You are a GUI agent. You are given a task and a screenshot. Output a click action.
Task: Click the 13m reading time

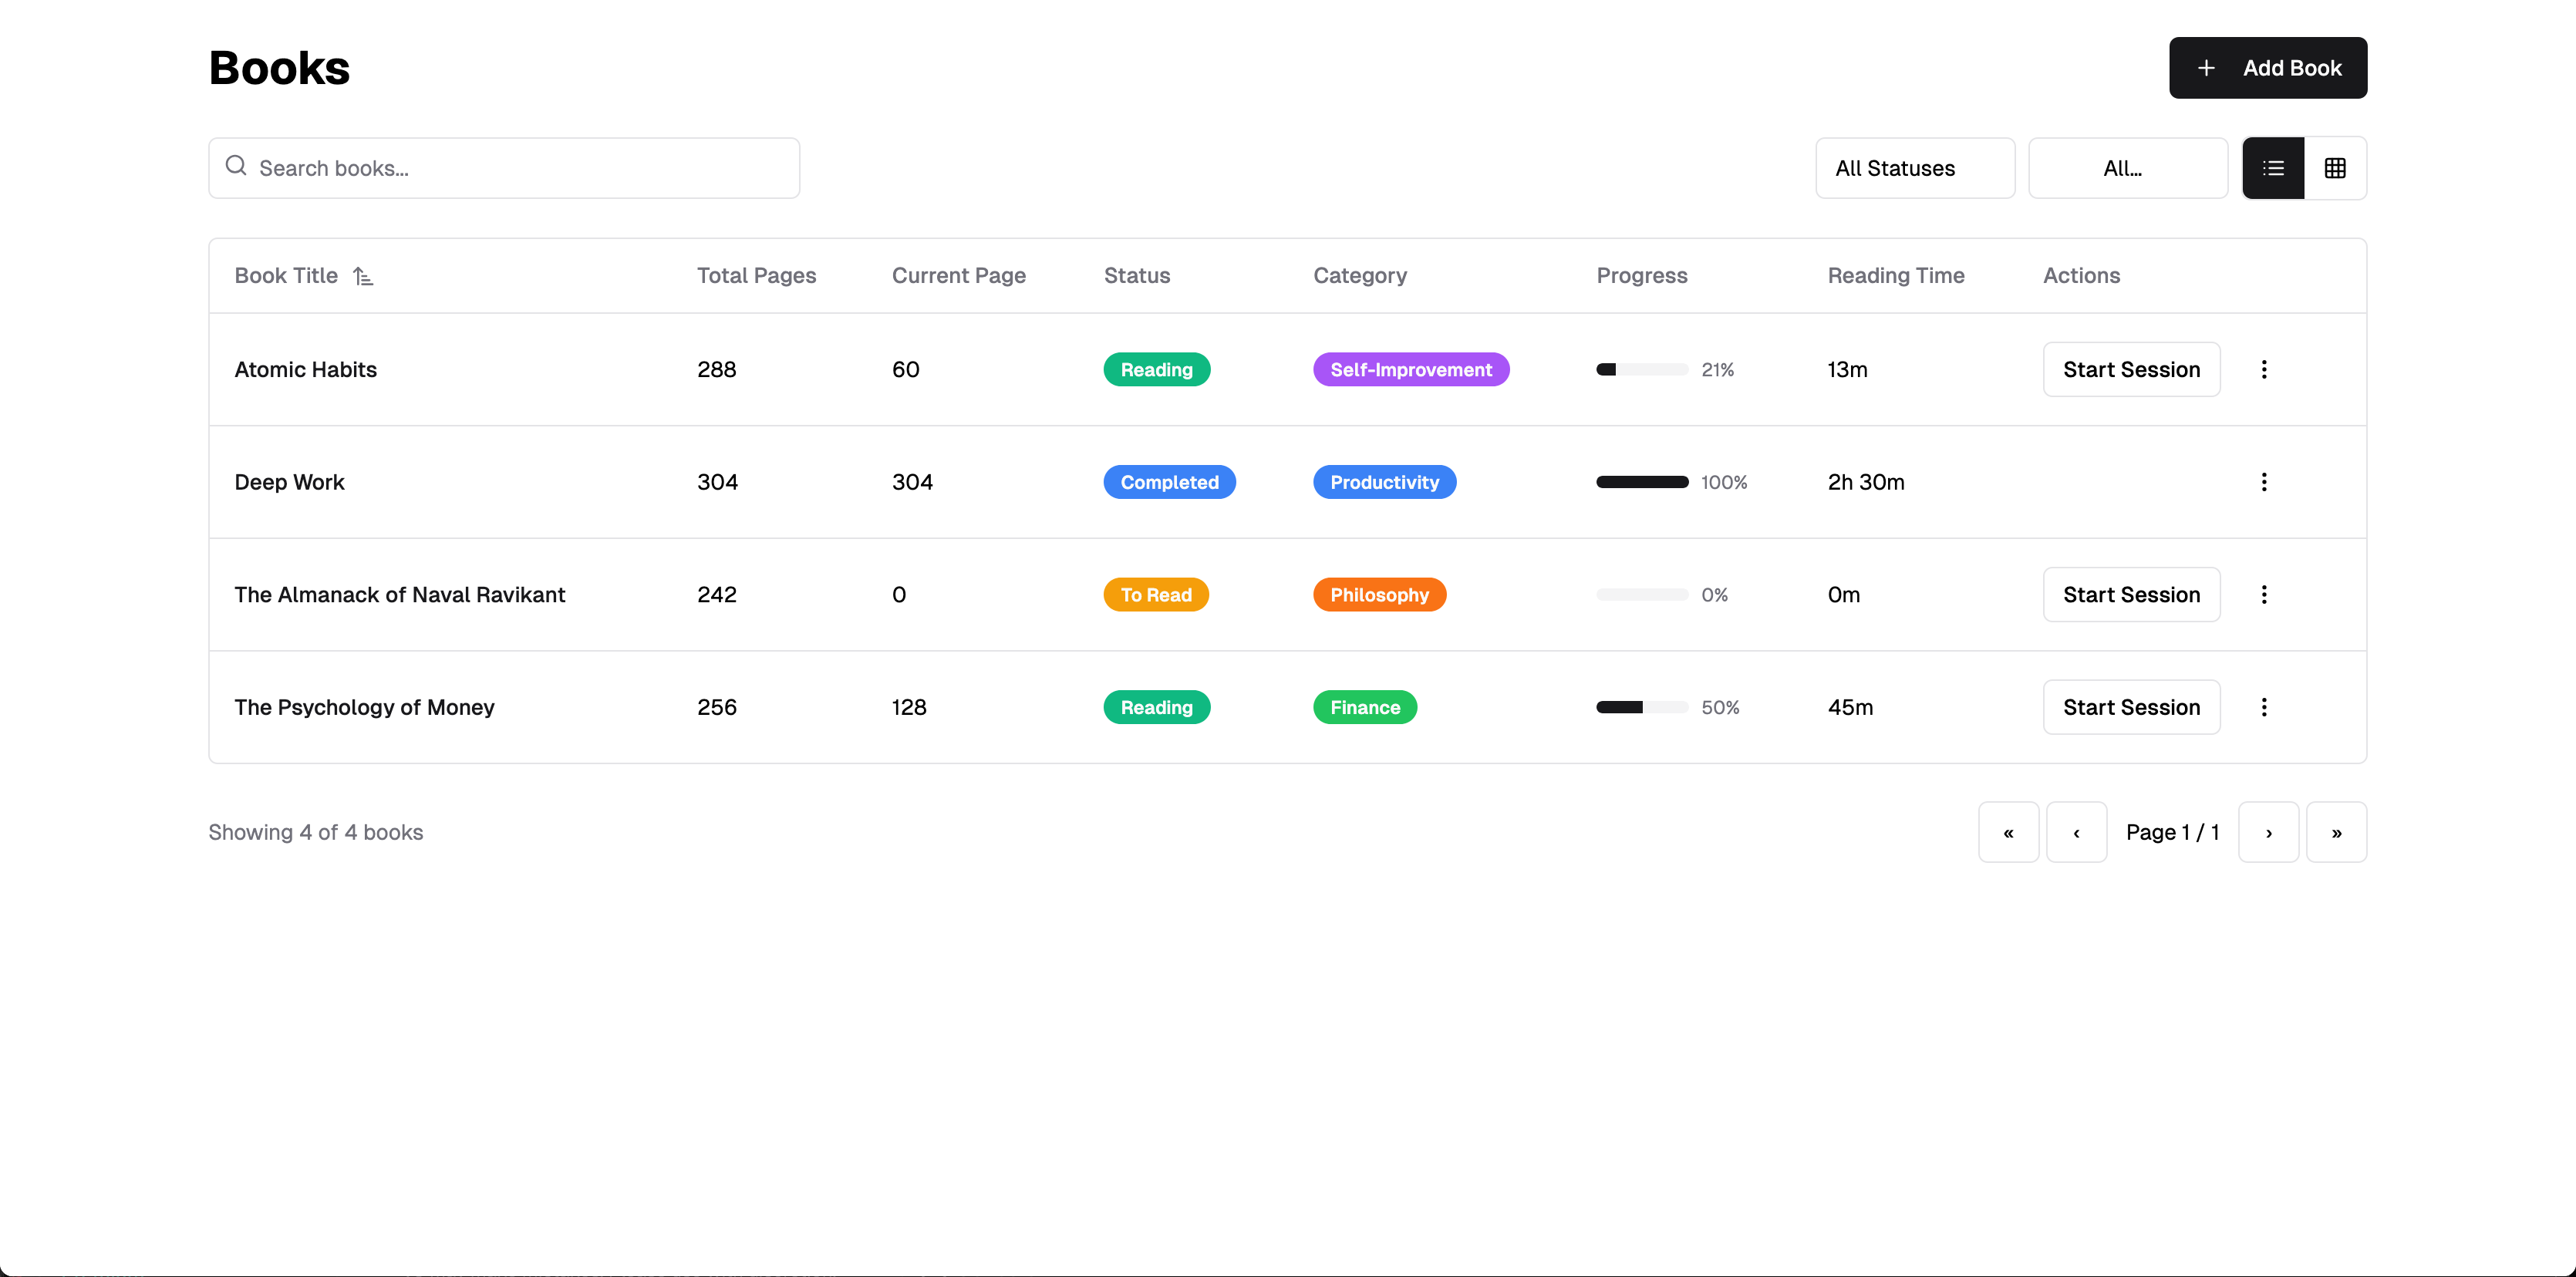tap(1847, 369)
